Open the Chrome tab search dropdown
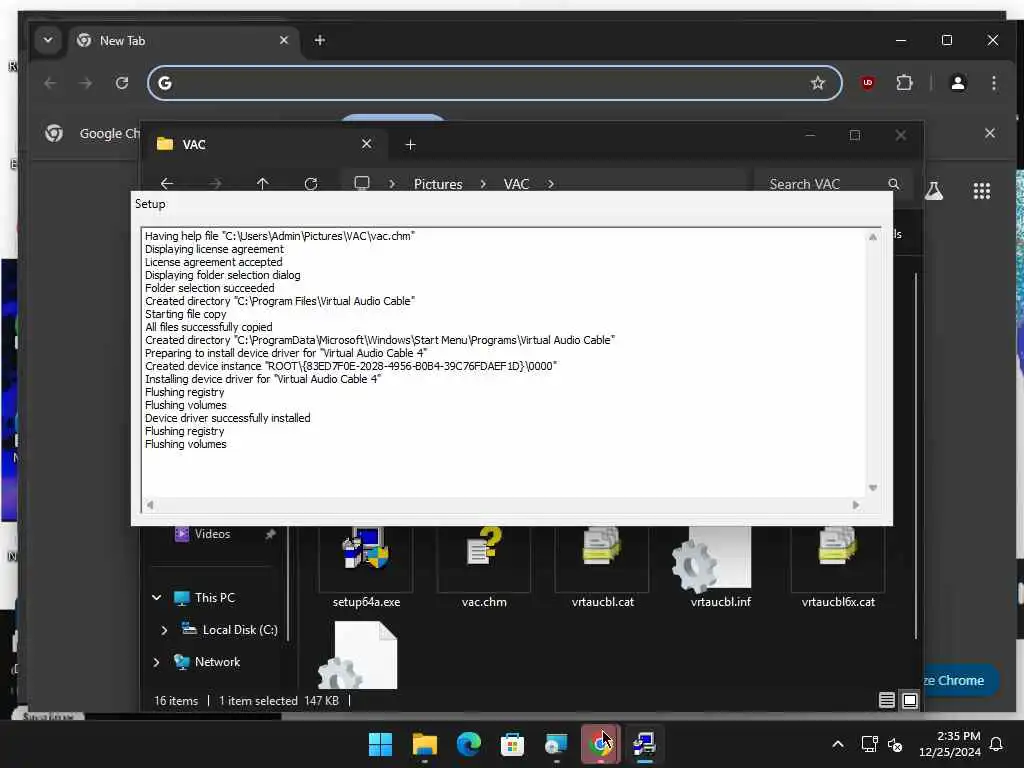The height and width of the screenshot is (768, 1024). [x=48, y=40]
